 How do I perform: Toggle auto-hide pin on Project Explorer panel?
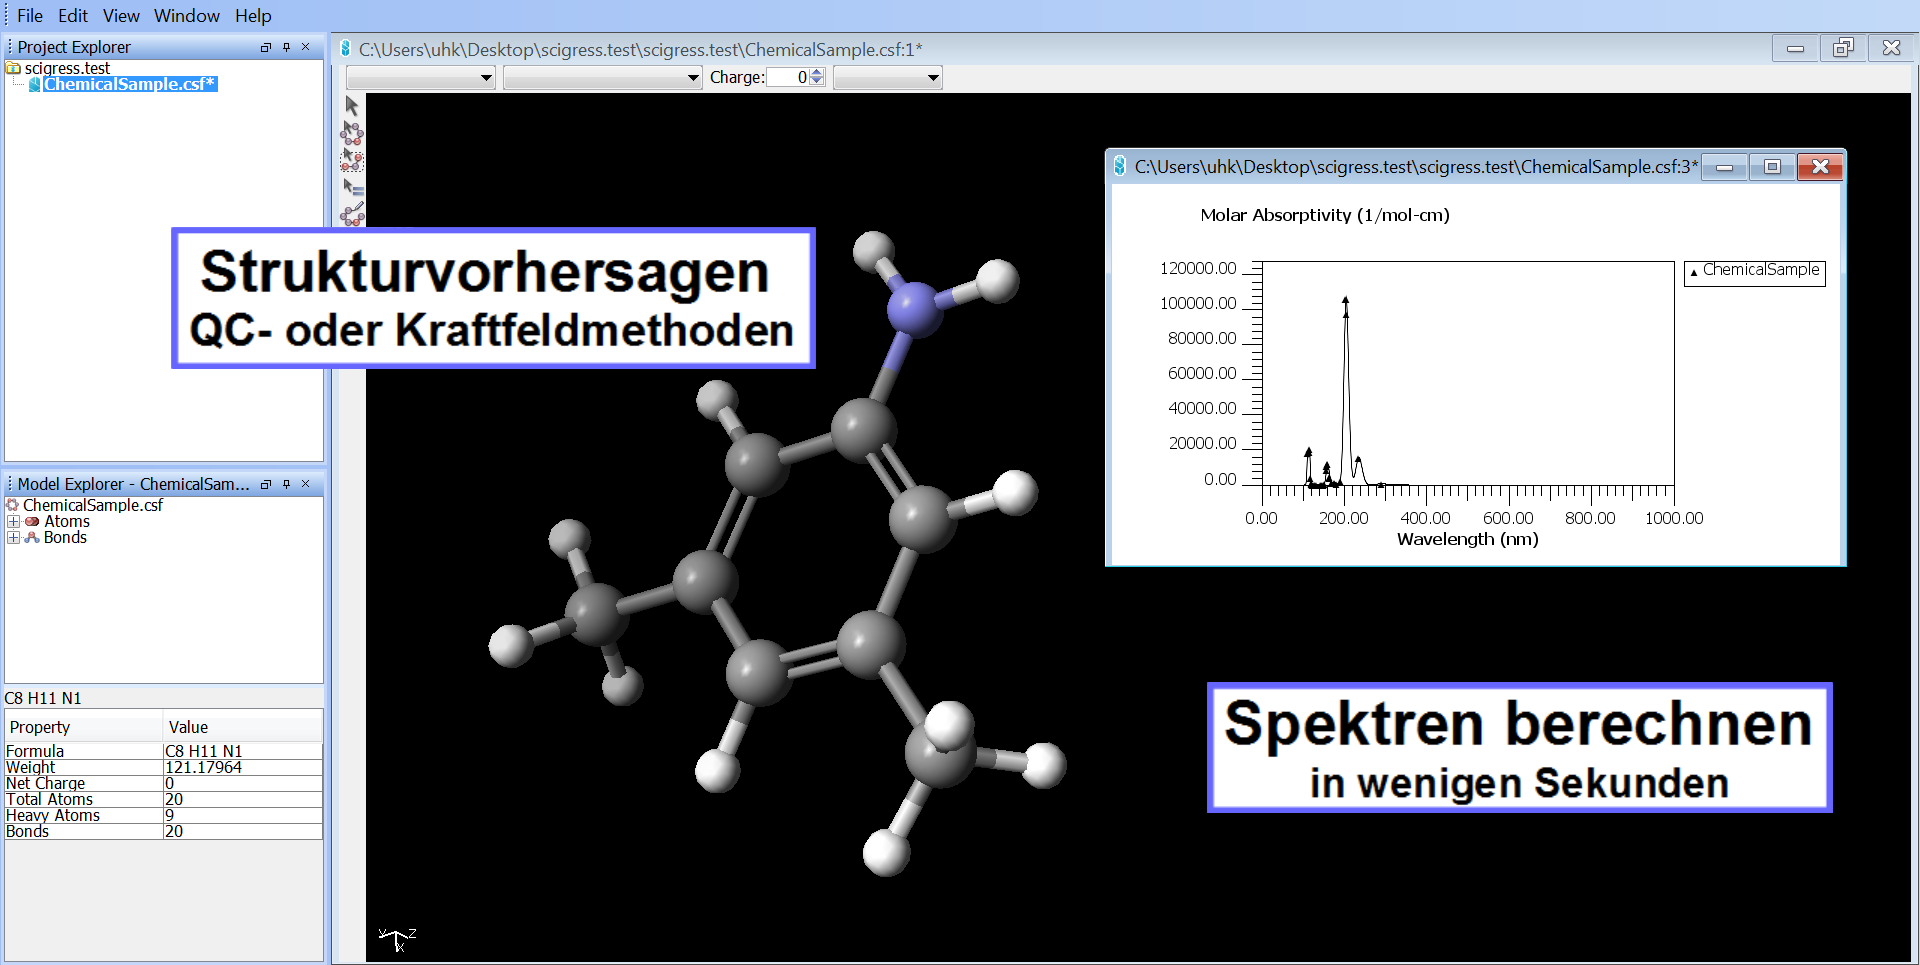pos(285,46)
